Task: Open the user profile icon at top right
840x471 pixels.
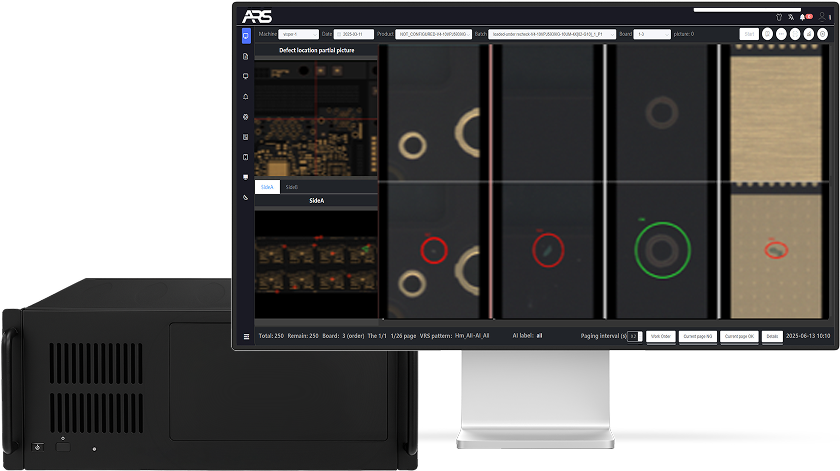Action: pyautogui.click(x=822, y=17)
